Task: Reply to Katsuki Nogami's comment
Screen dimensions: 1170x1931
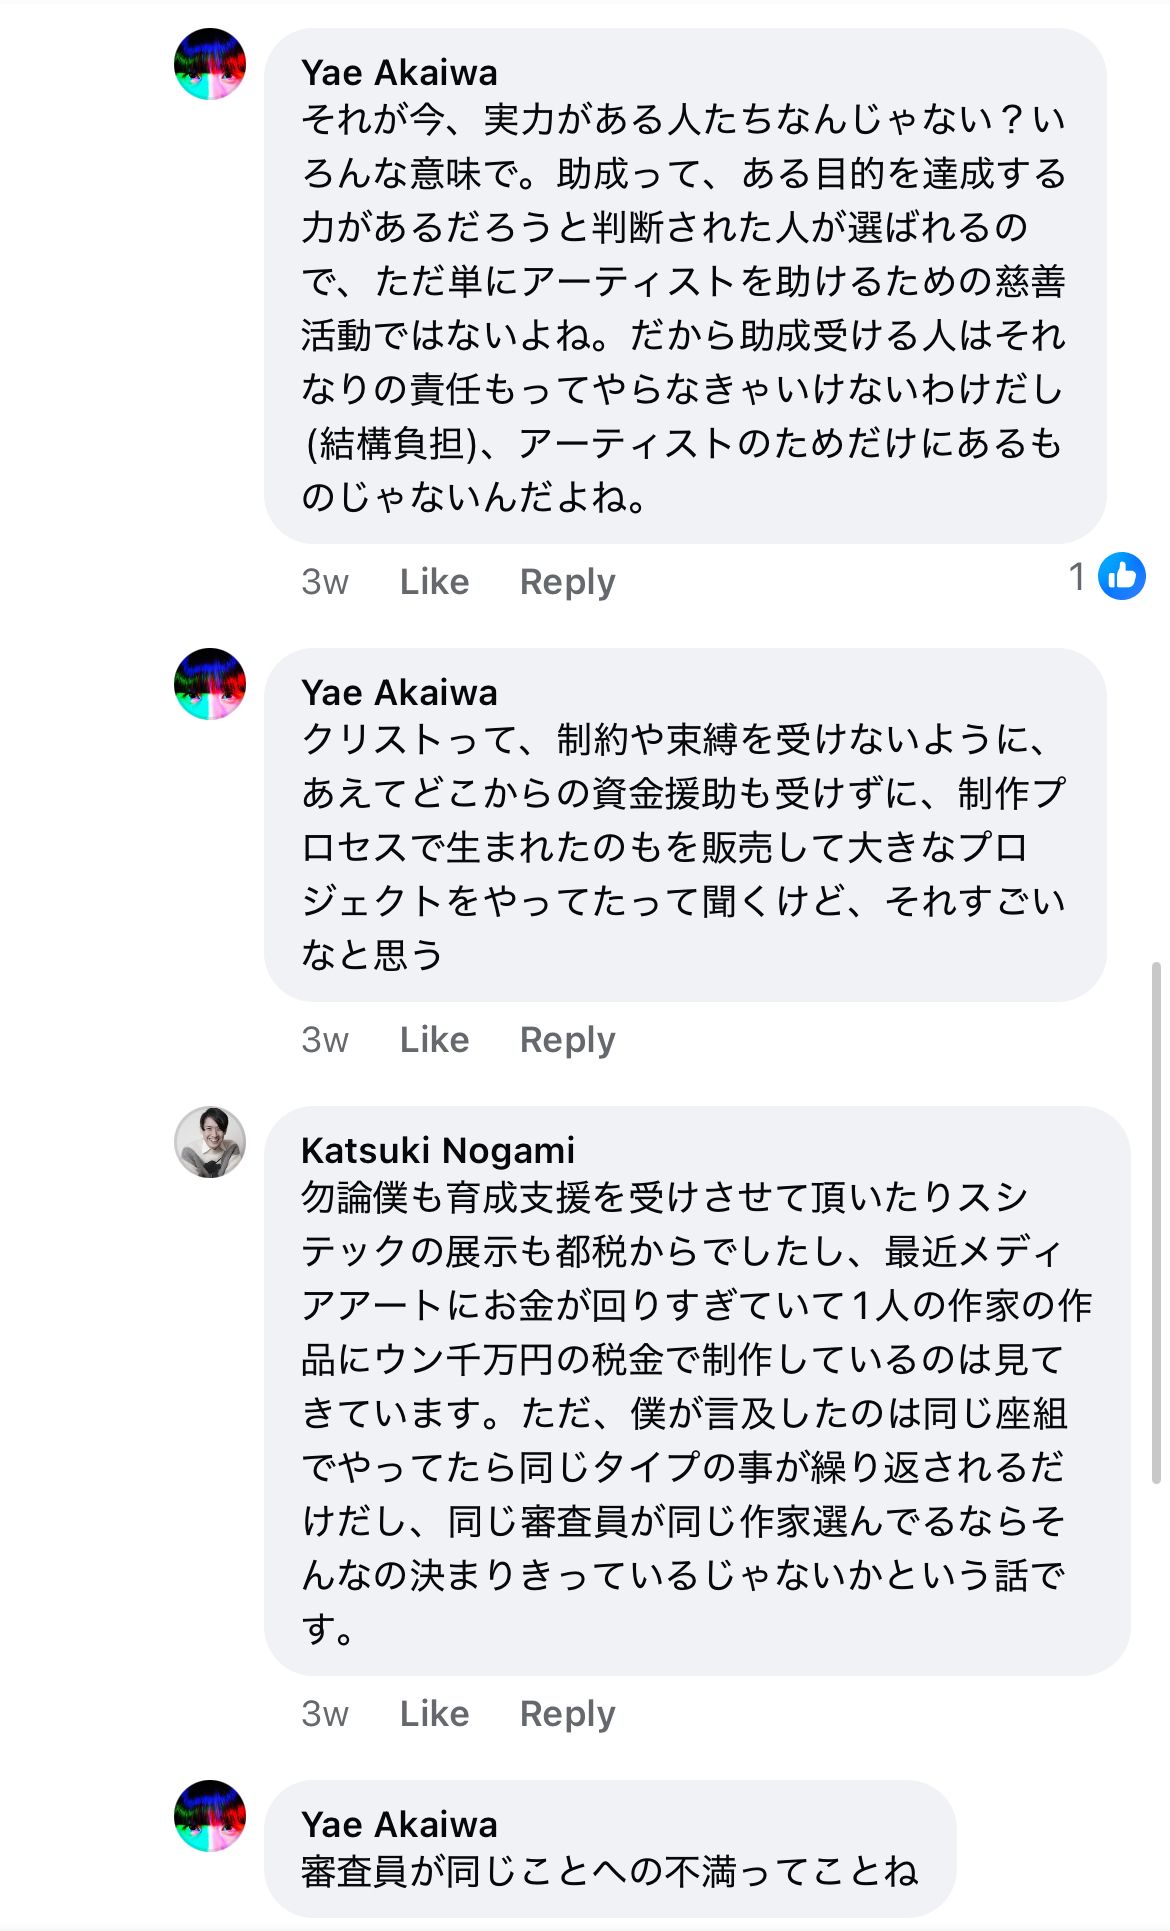Action: pos(567,1714)
